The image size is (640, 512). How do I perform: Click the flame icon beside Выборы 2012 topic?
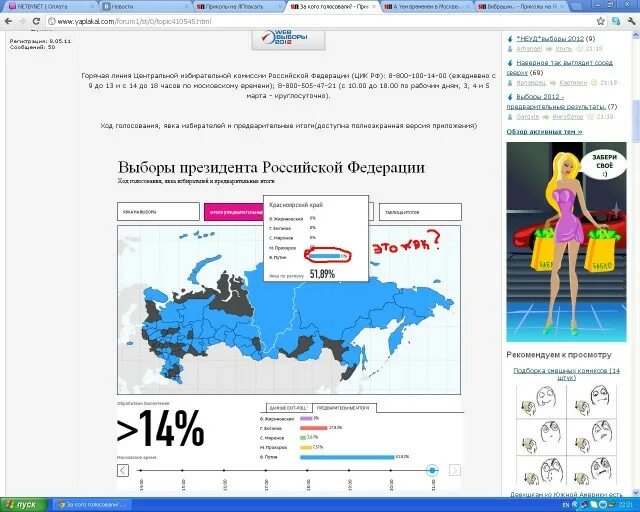[510, 97]
